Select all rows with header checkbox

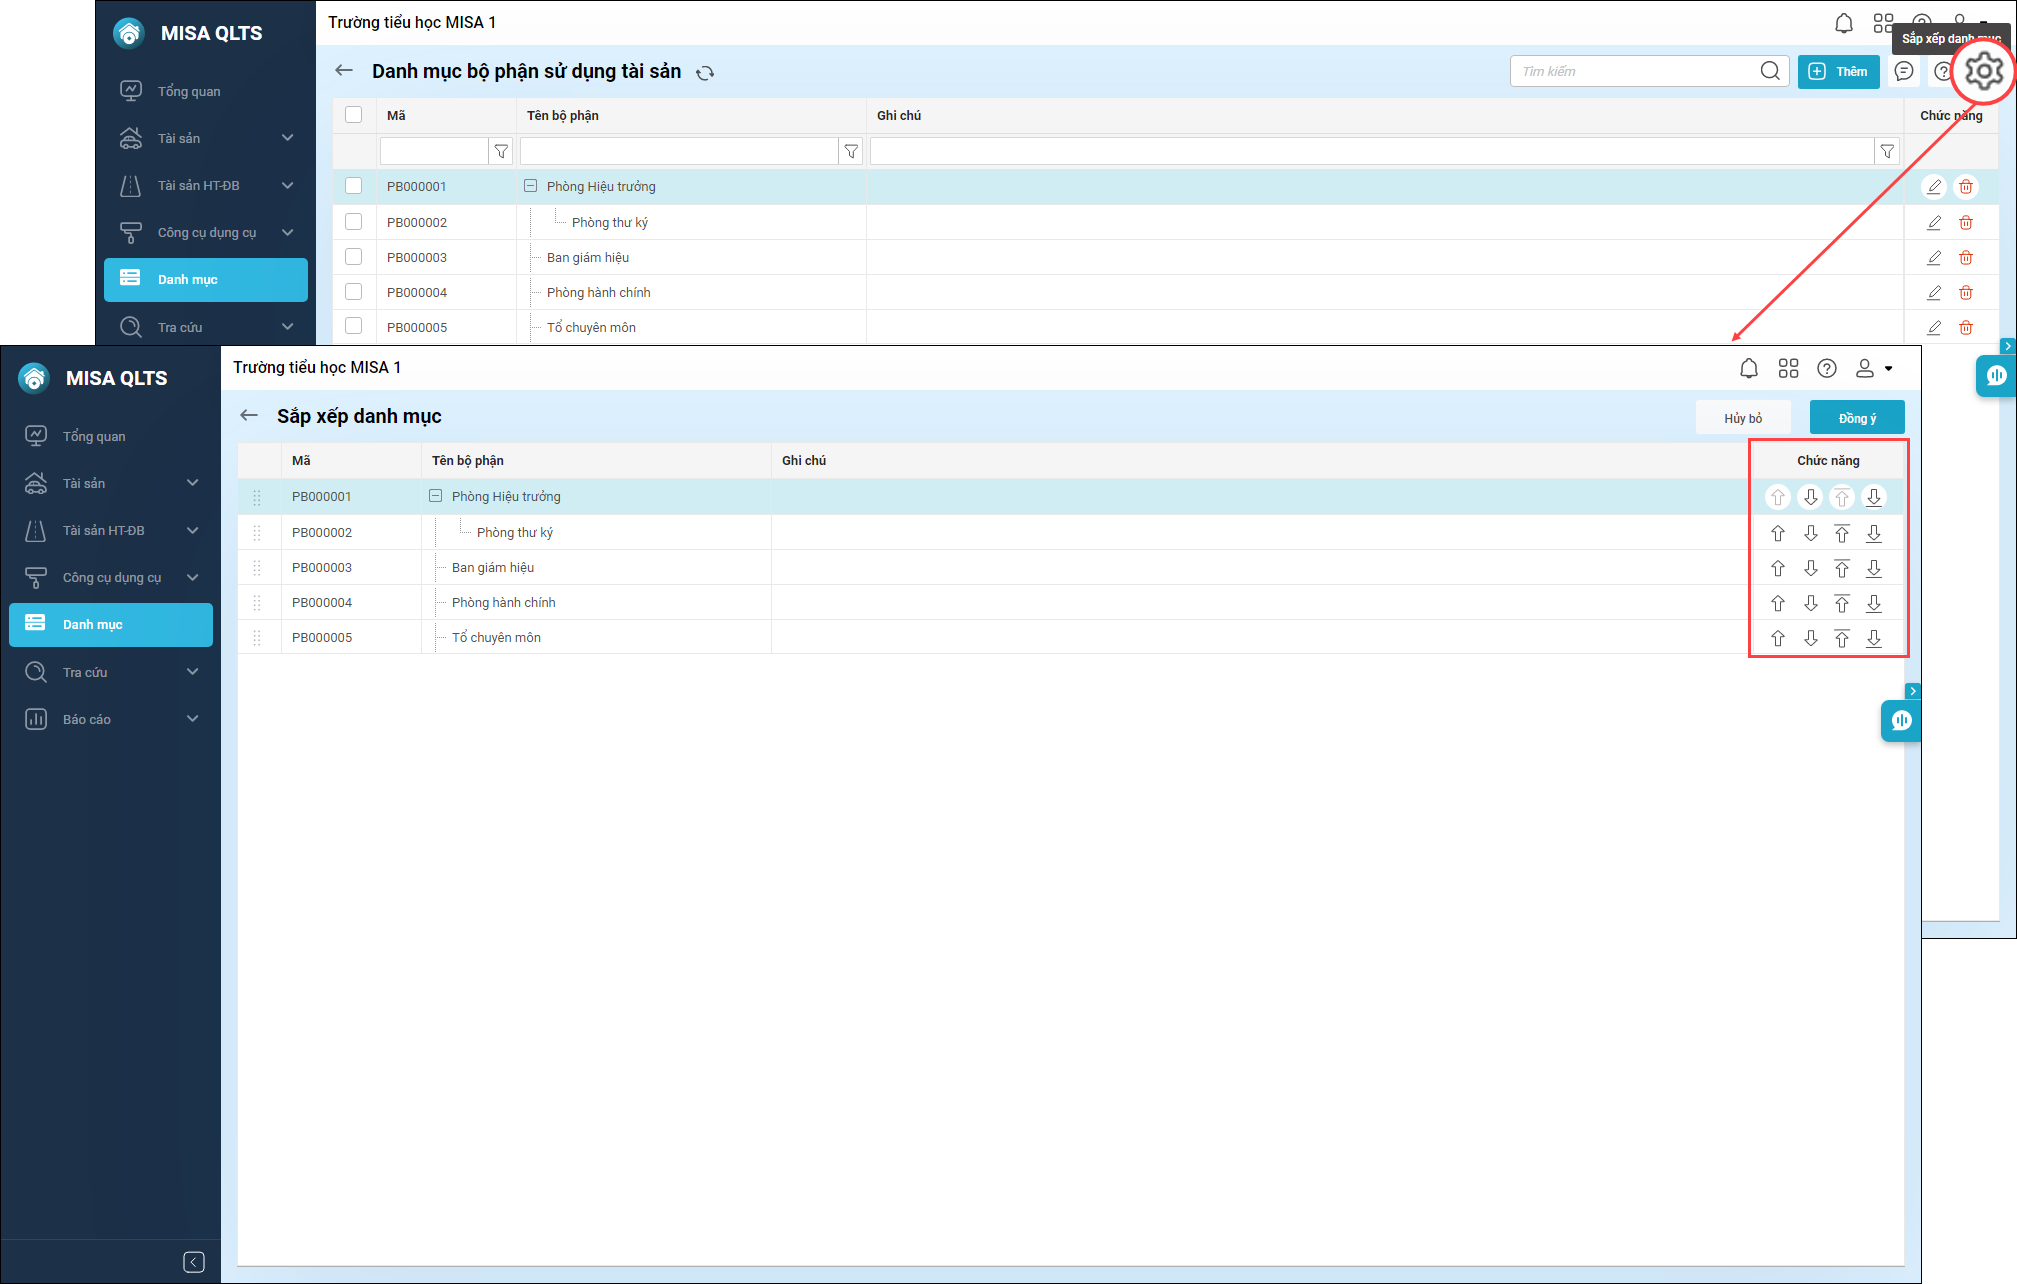click(x=353, y=115)
